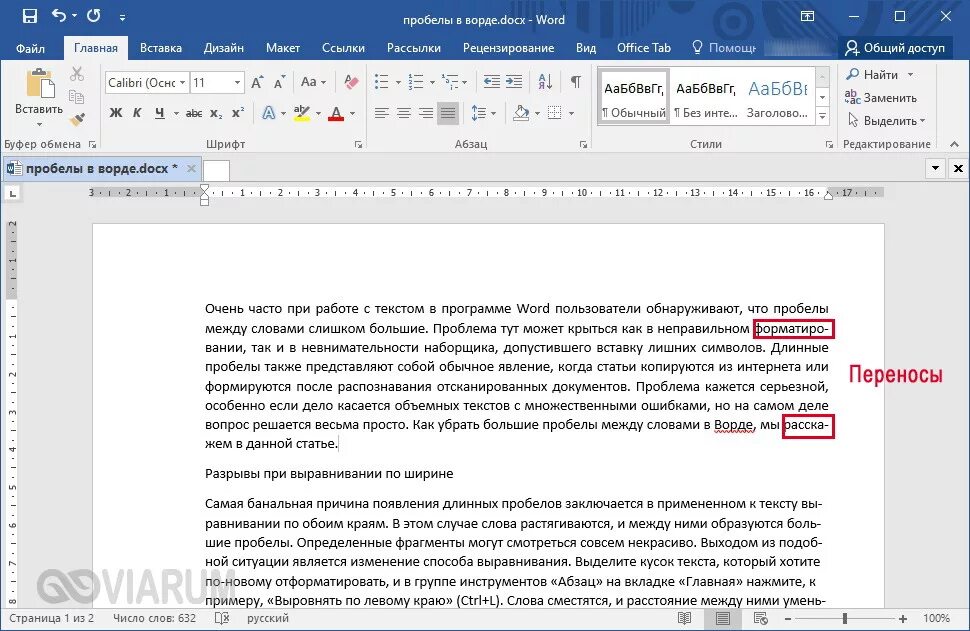
Task: Start a bulleted list
Action: pos(382,82)
